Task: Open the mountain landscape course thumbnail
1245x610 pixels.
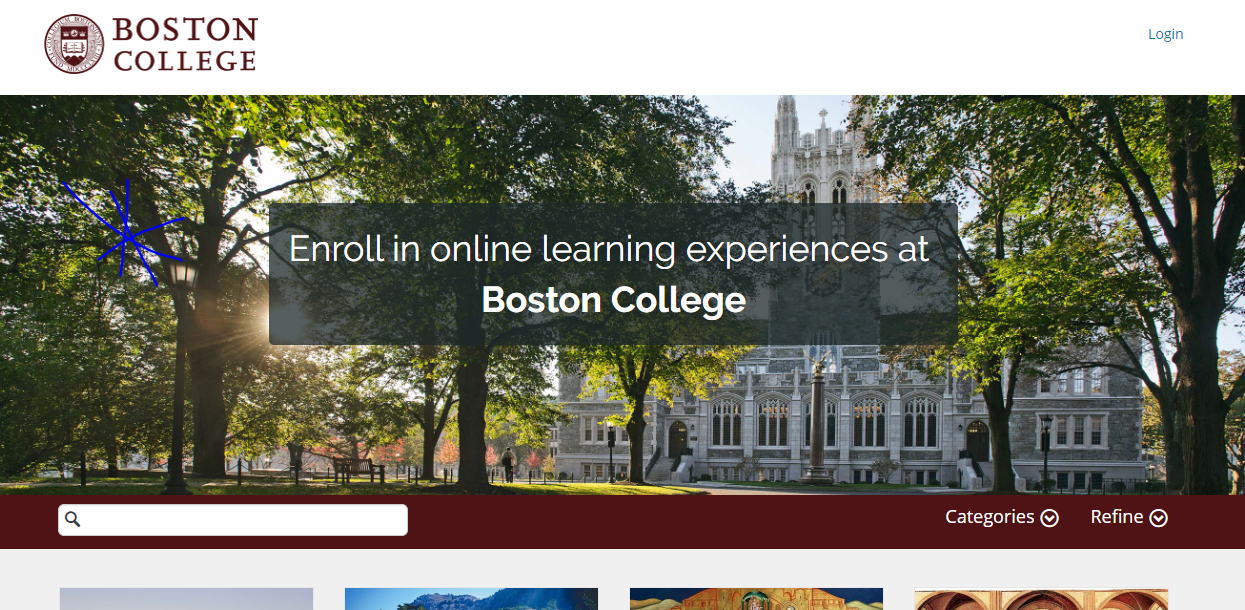Action: point(471,599)
